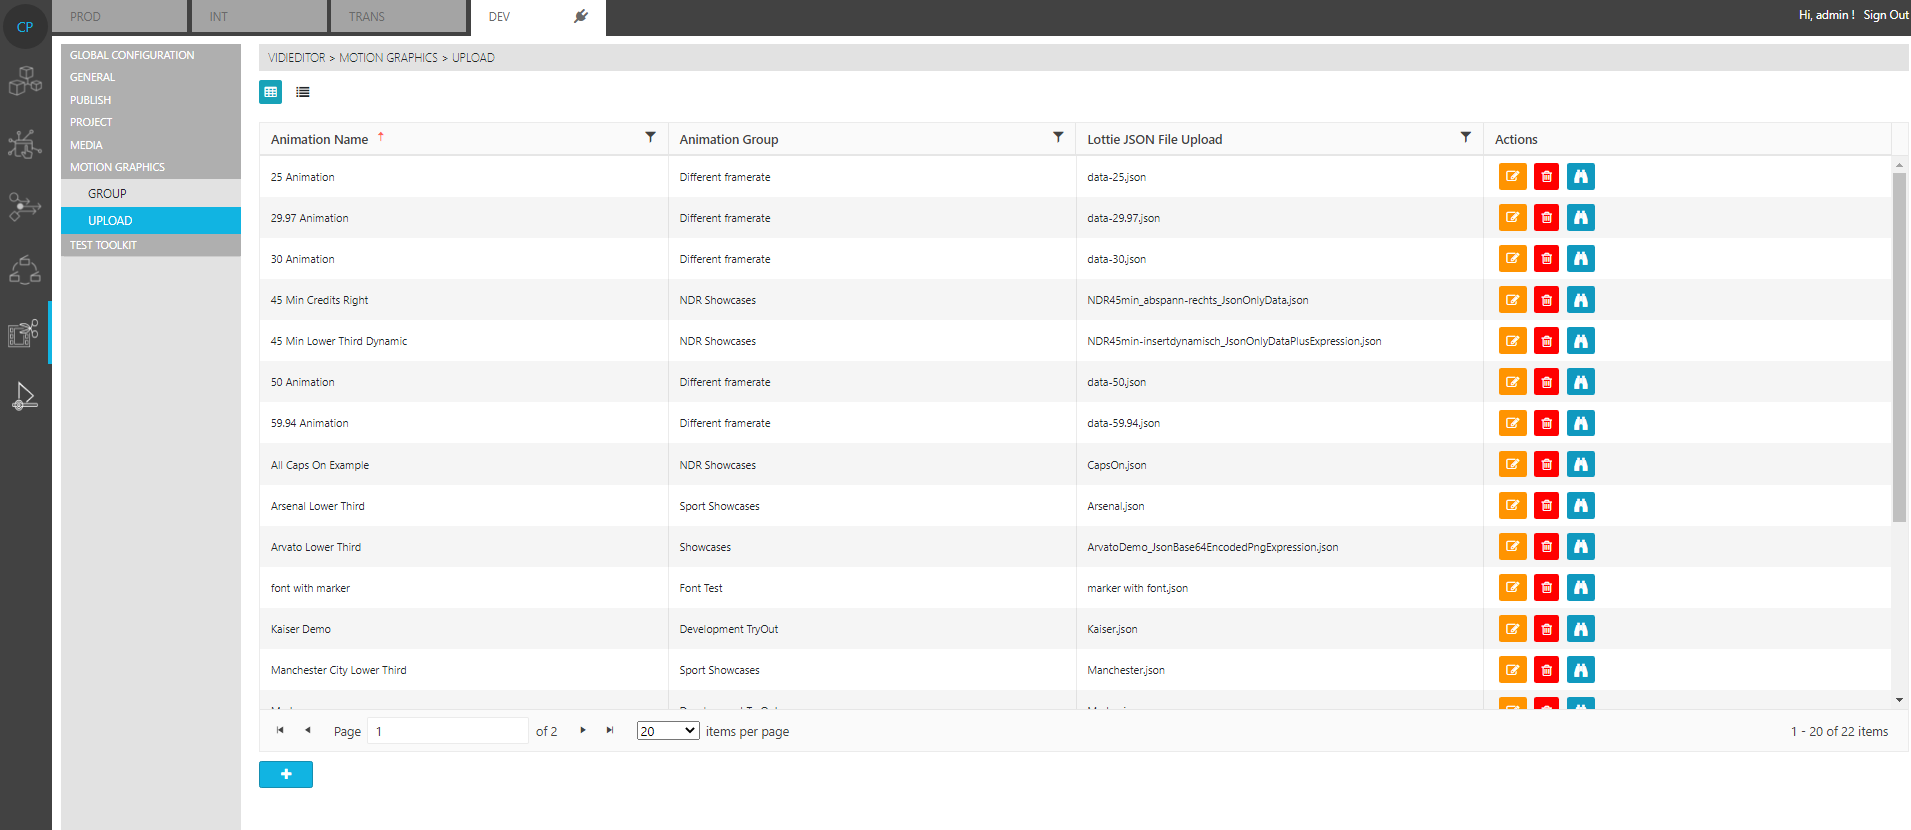This screenshot has height=830, width=1911.
Task: Delete the 45 Min Credits Right animation
Action: pos(1546,300)
